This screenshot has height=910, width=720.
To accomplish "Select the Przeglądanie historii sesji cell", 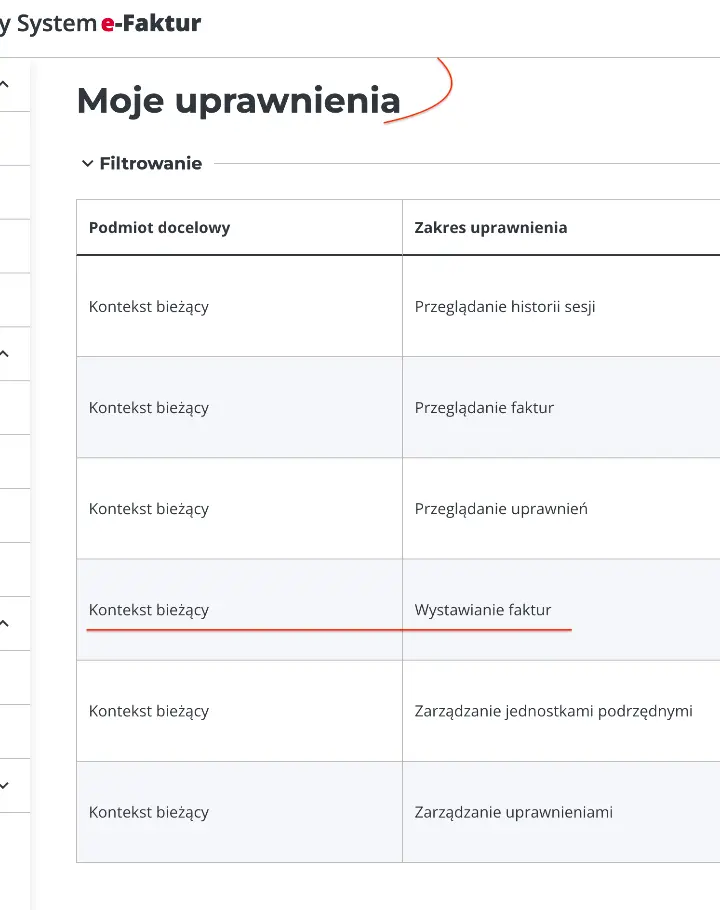I will click(504, 307).
